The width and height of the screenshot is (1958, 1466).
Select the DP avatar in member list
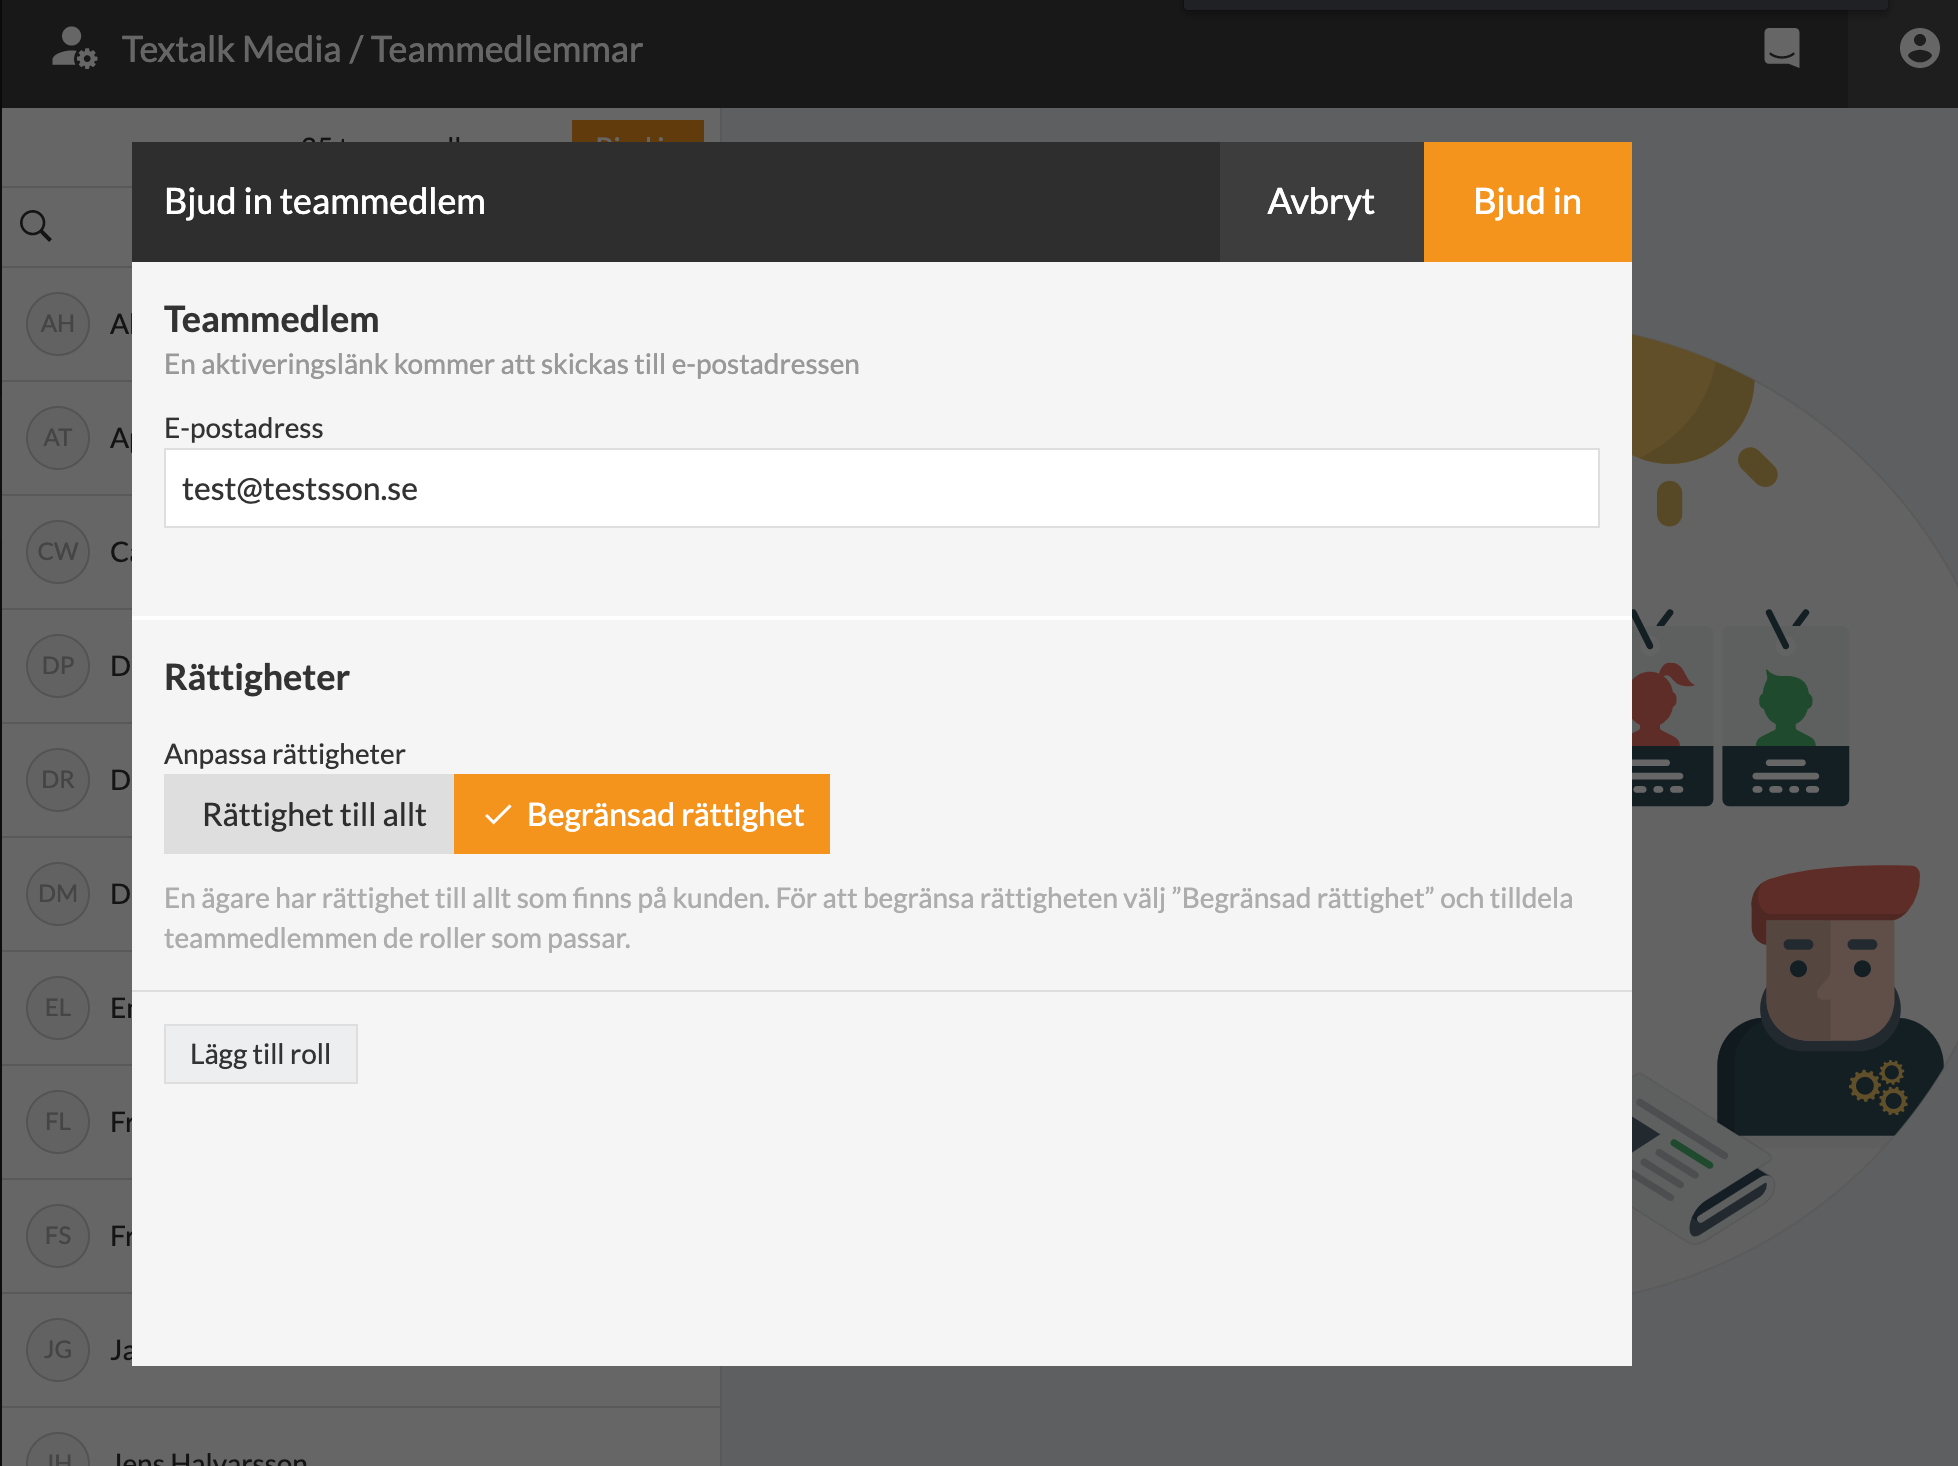pos(58,666)
